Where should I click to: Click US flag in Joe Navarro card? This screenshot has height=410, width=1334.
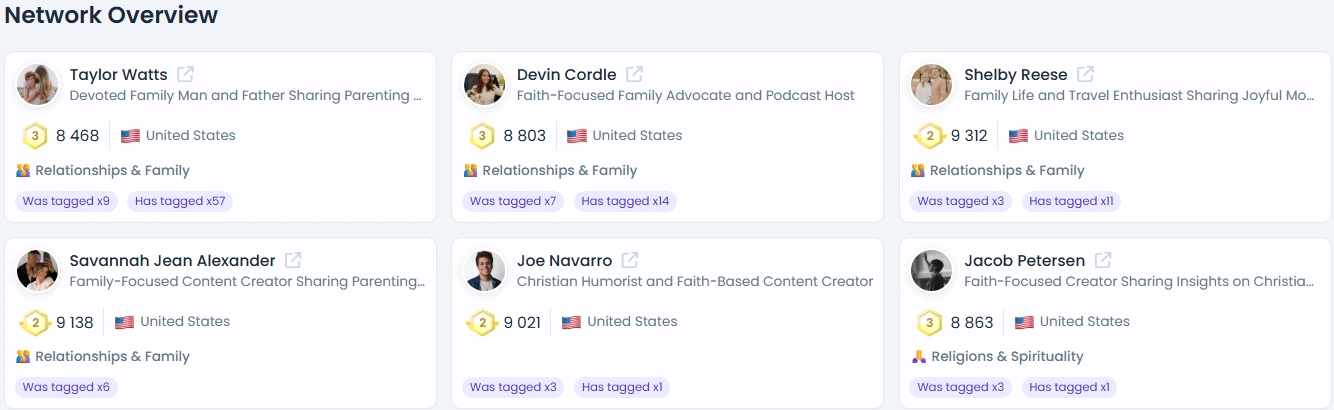pos(571,322)
